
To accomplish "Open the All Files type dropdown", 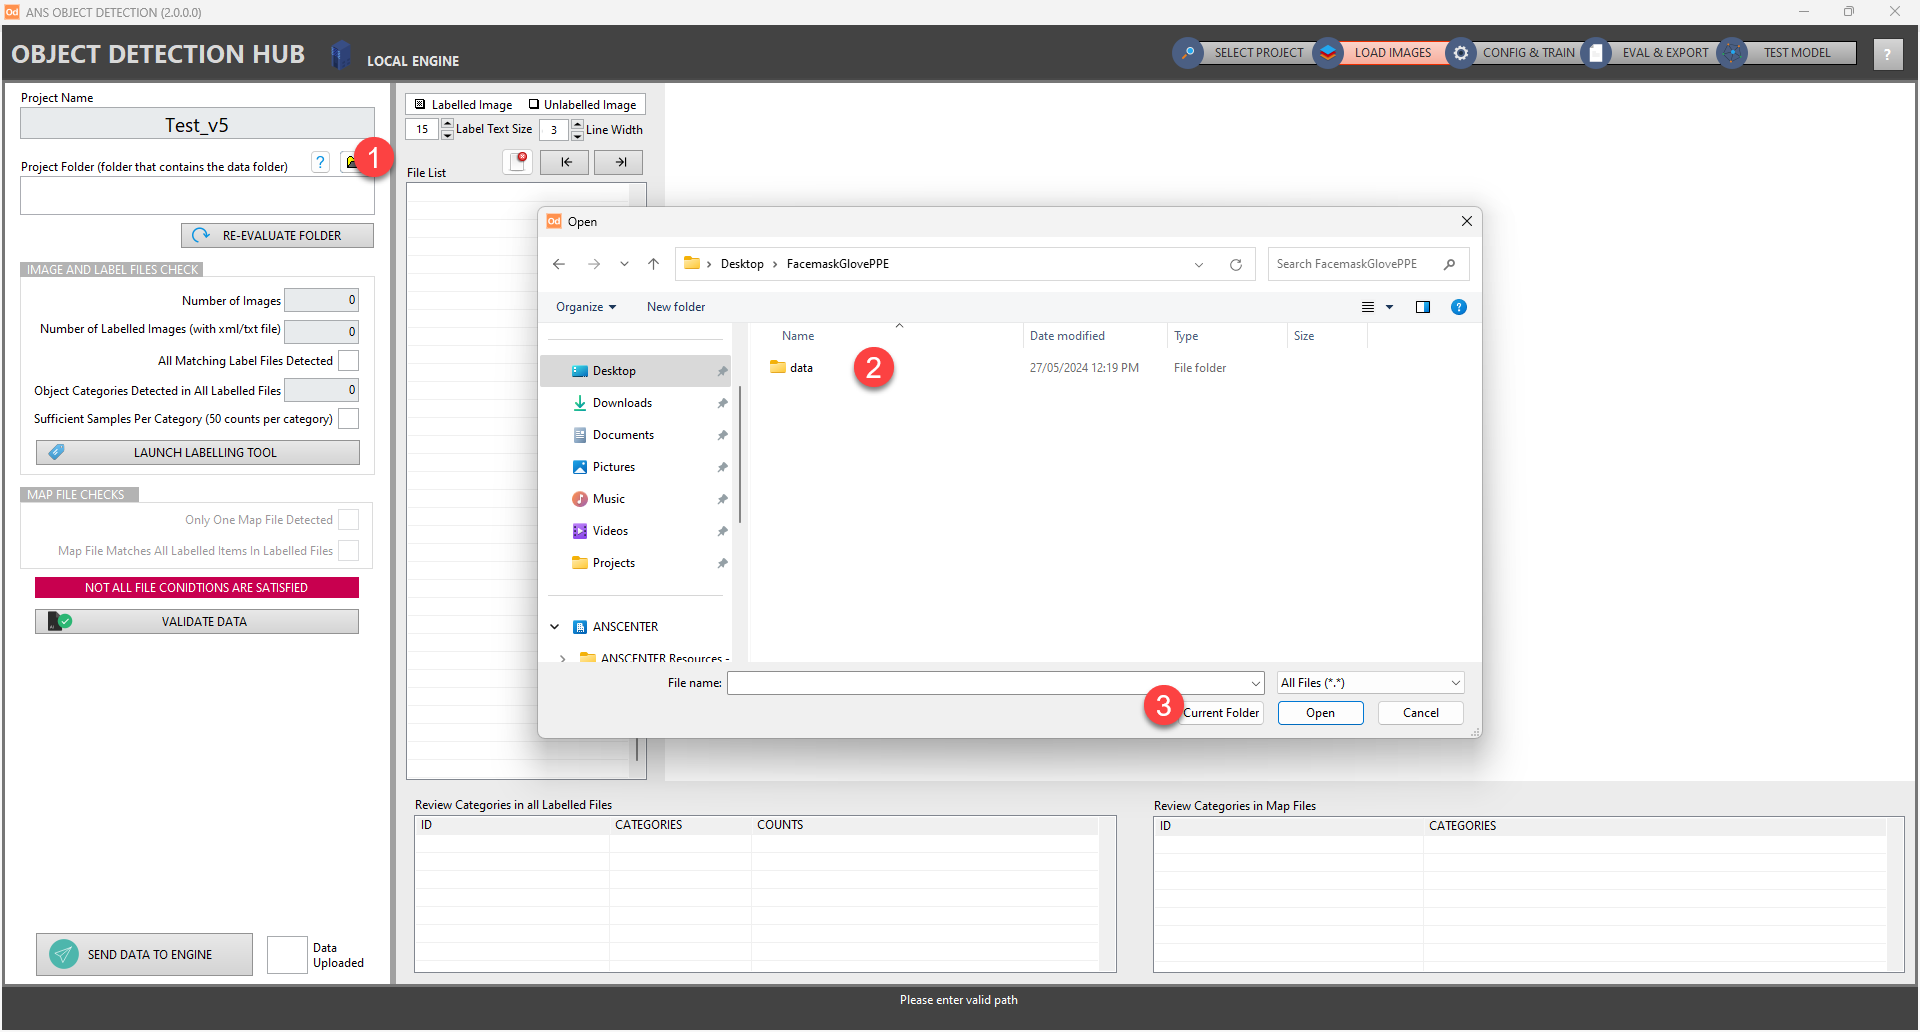I will tap(1370, 683).
